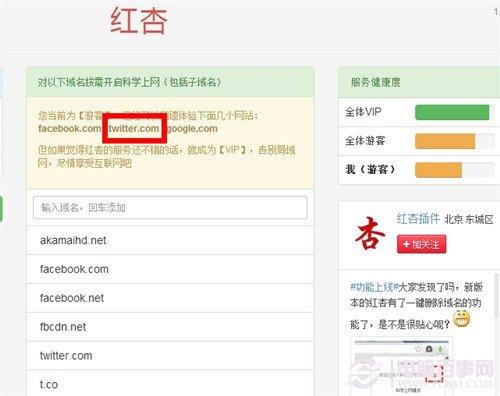Click the +加关注 follow button
Viewport: 500px width, 396px height.
click(x=421, y=244)
